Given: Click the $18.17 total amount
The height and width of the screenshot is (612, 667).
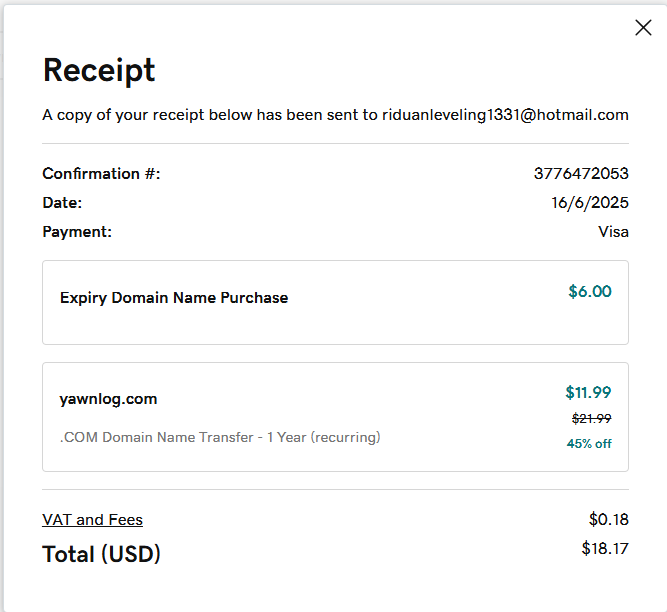Looking at the screenshot, I should [605, 549].
